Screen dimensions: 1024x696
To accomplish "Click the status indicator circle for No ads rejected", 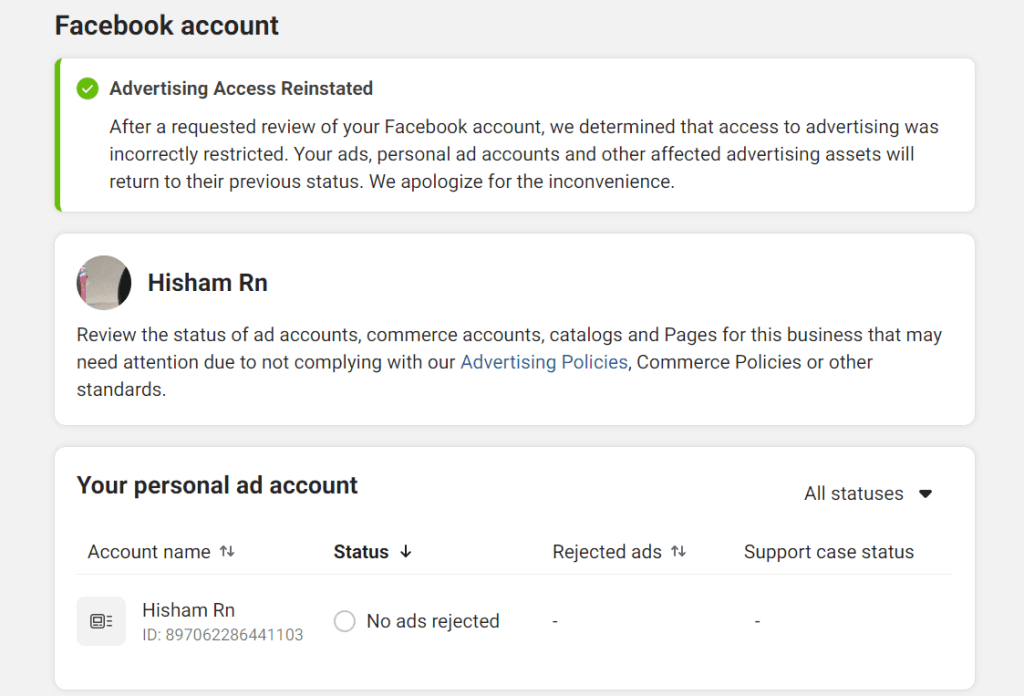I will 344,620.
